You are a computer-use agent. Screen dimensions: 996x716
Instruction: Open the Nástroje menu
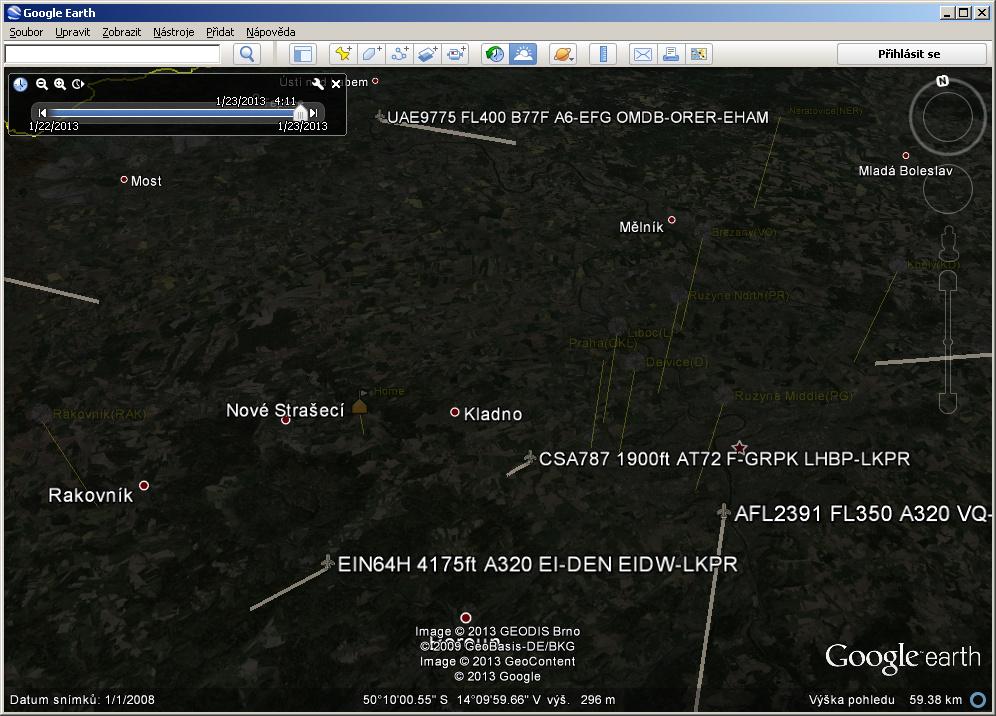pyautogui.click(x=173, y=32)
